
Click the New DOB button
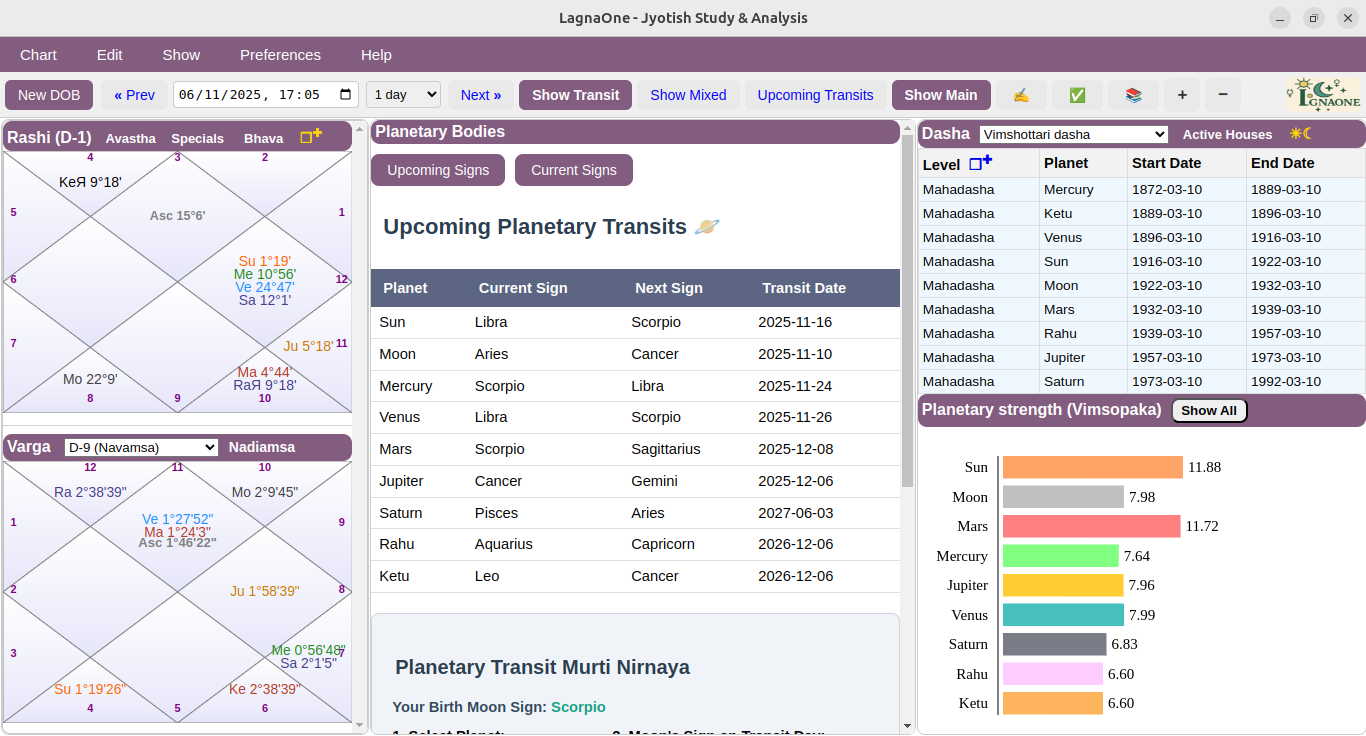49,95
